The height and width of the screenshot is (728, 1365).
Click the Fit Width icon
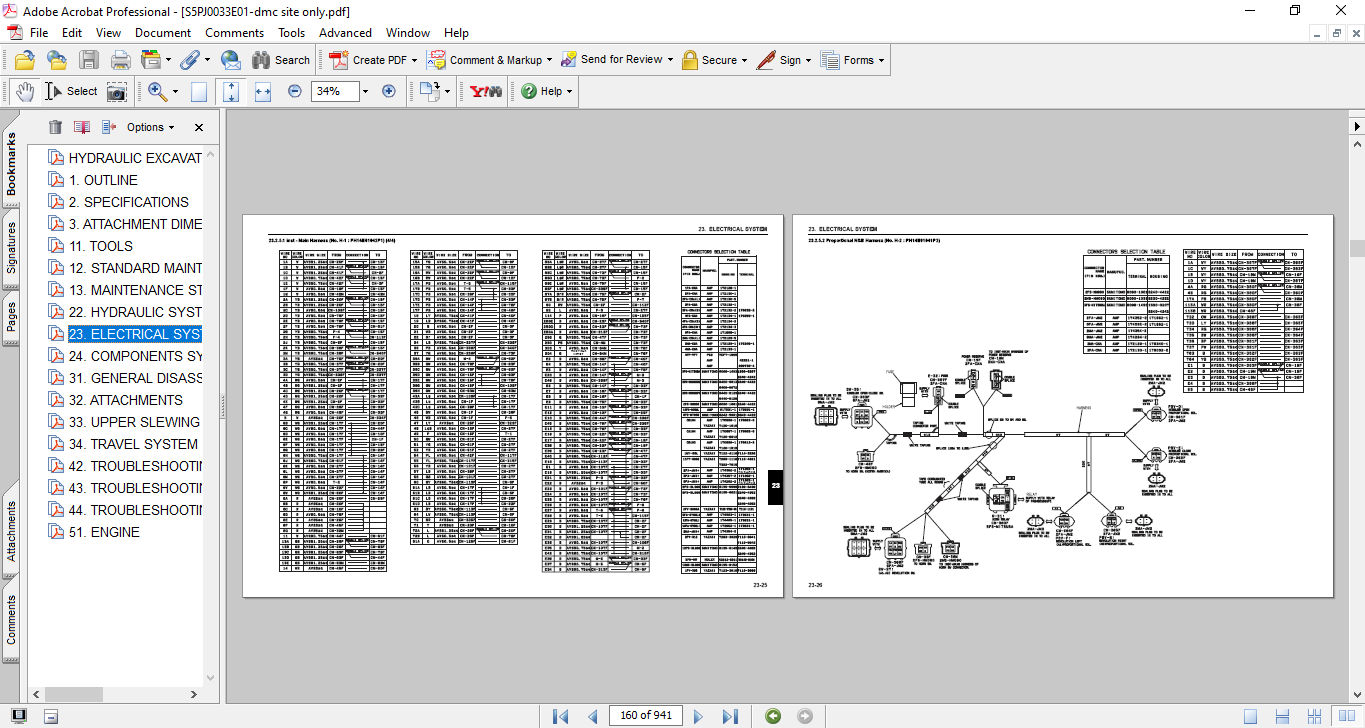tap(263, 91)
